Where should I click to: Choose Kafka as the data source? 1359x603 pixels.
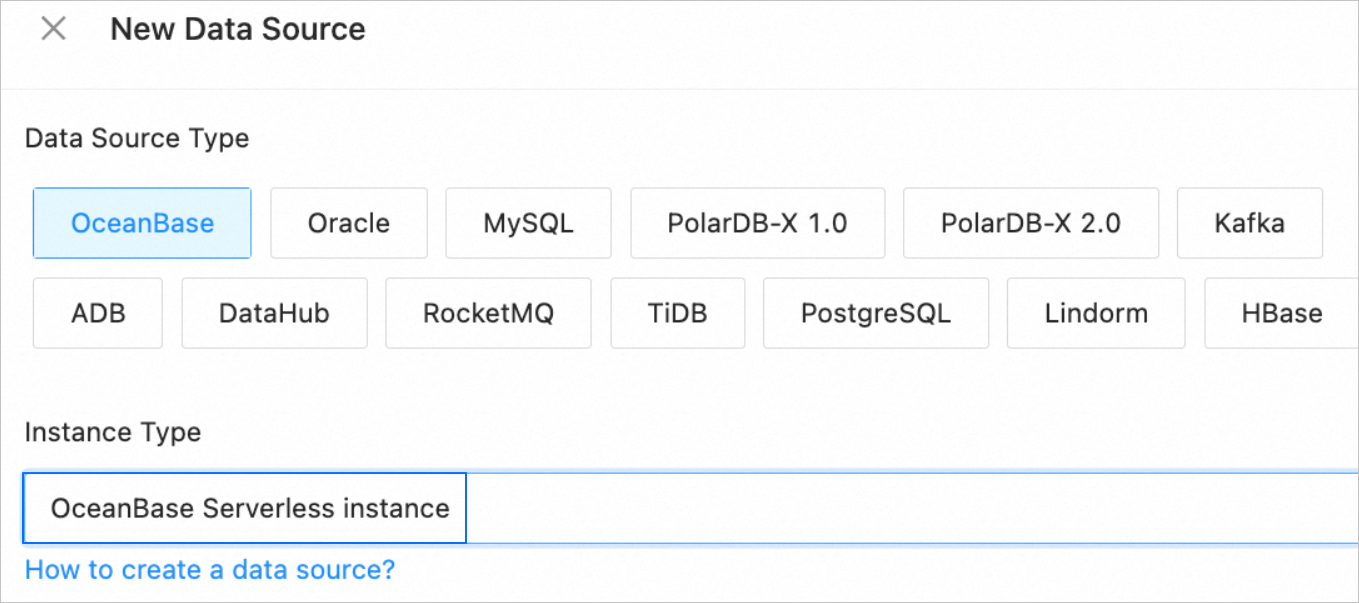click(x=1249, y=223)
